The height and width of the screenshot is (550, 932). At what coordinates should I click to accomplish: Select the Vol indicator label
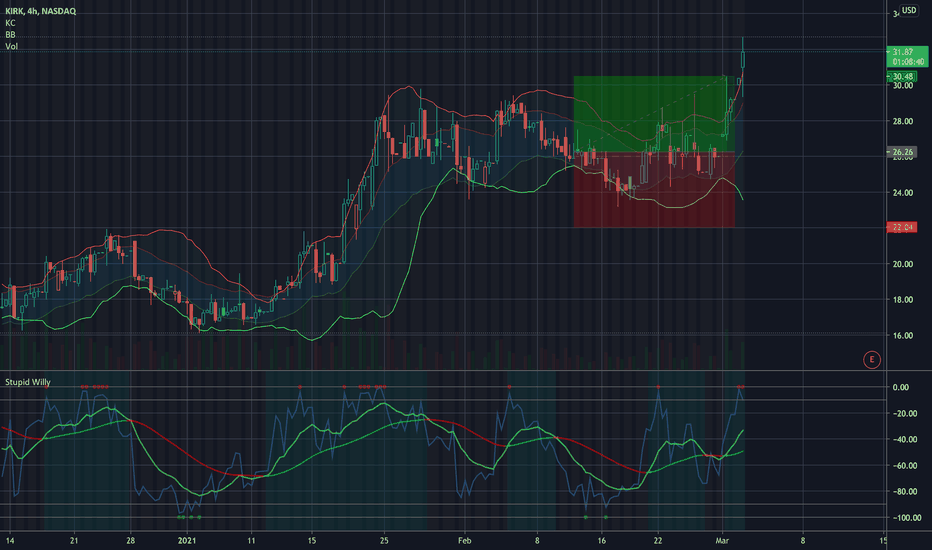pyautogui.click(x=11, y=46)
